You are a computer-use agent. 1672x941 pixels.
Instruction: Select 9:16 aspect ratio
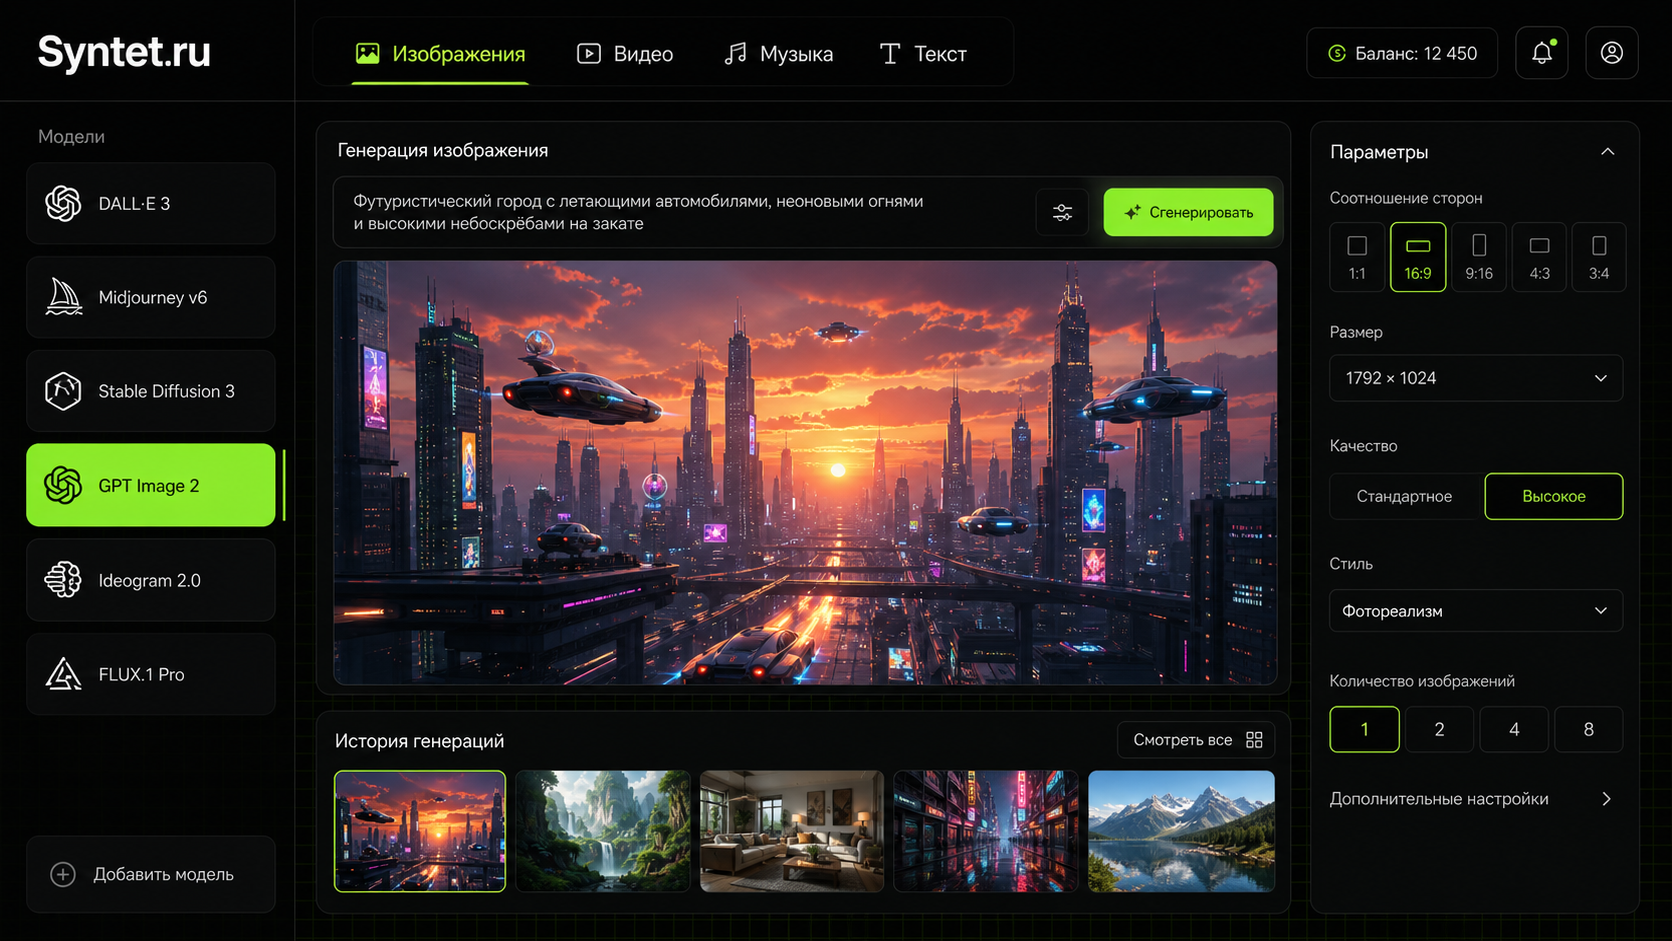coord(1479,257)
